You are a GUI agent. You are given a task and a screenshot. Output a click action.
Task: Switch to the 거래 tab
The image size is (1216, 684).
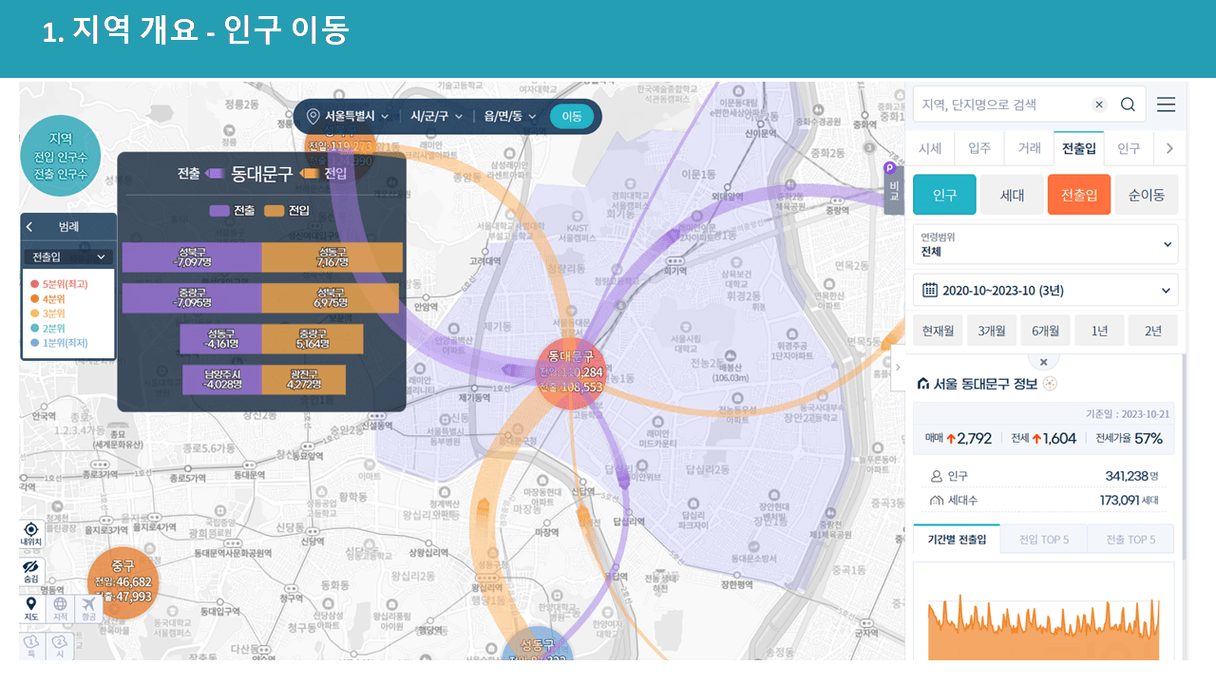pyautogui.click(x=1029, y=148)
